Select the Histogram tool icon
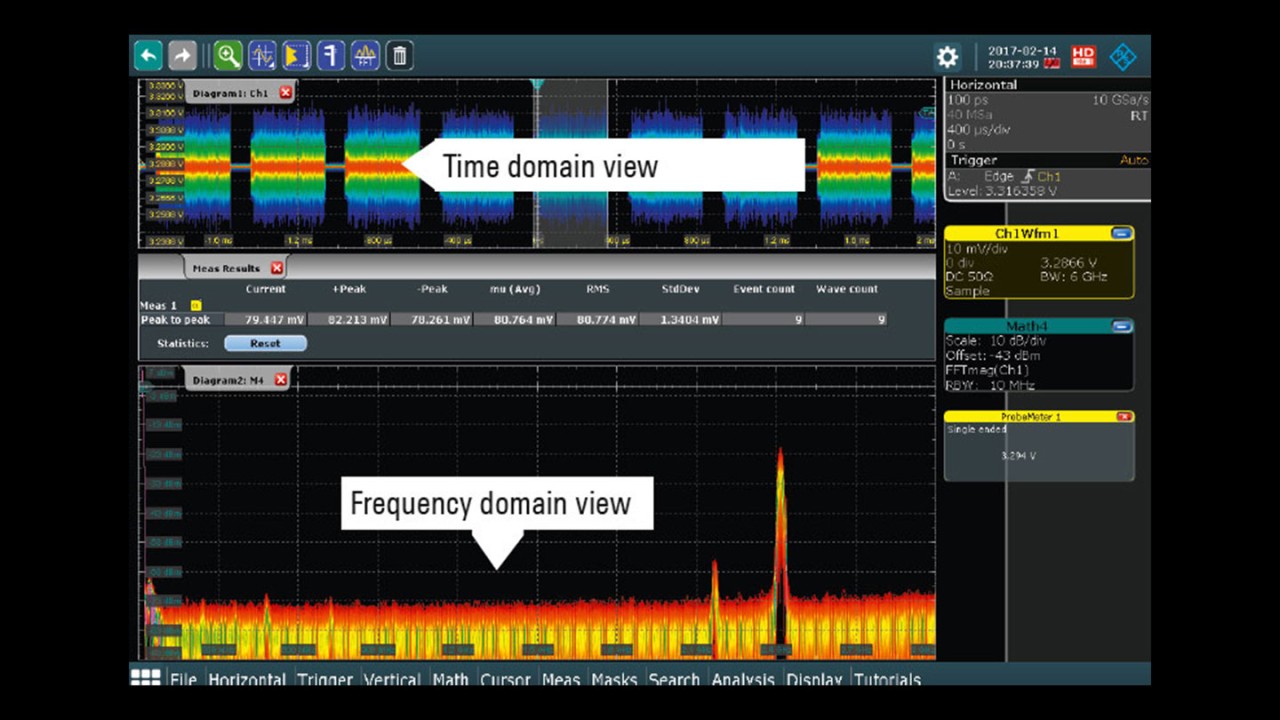This screenshot has height=720, width=1280. point(296,55)
